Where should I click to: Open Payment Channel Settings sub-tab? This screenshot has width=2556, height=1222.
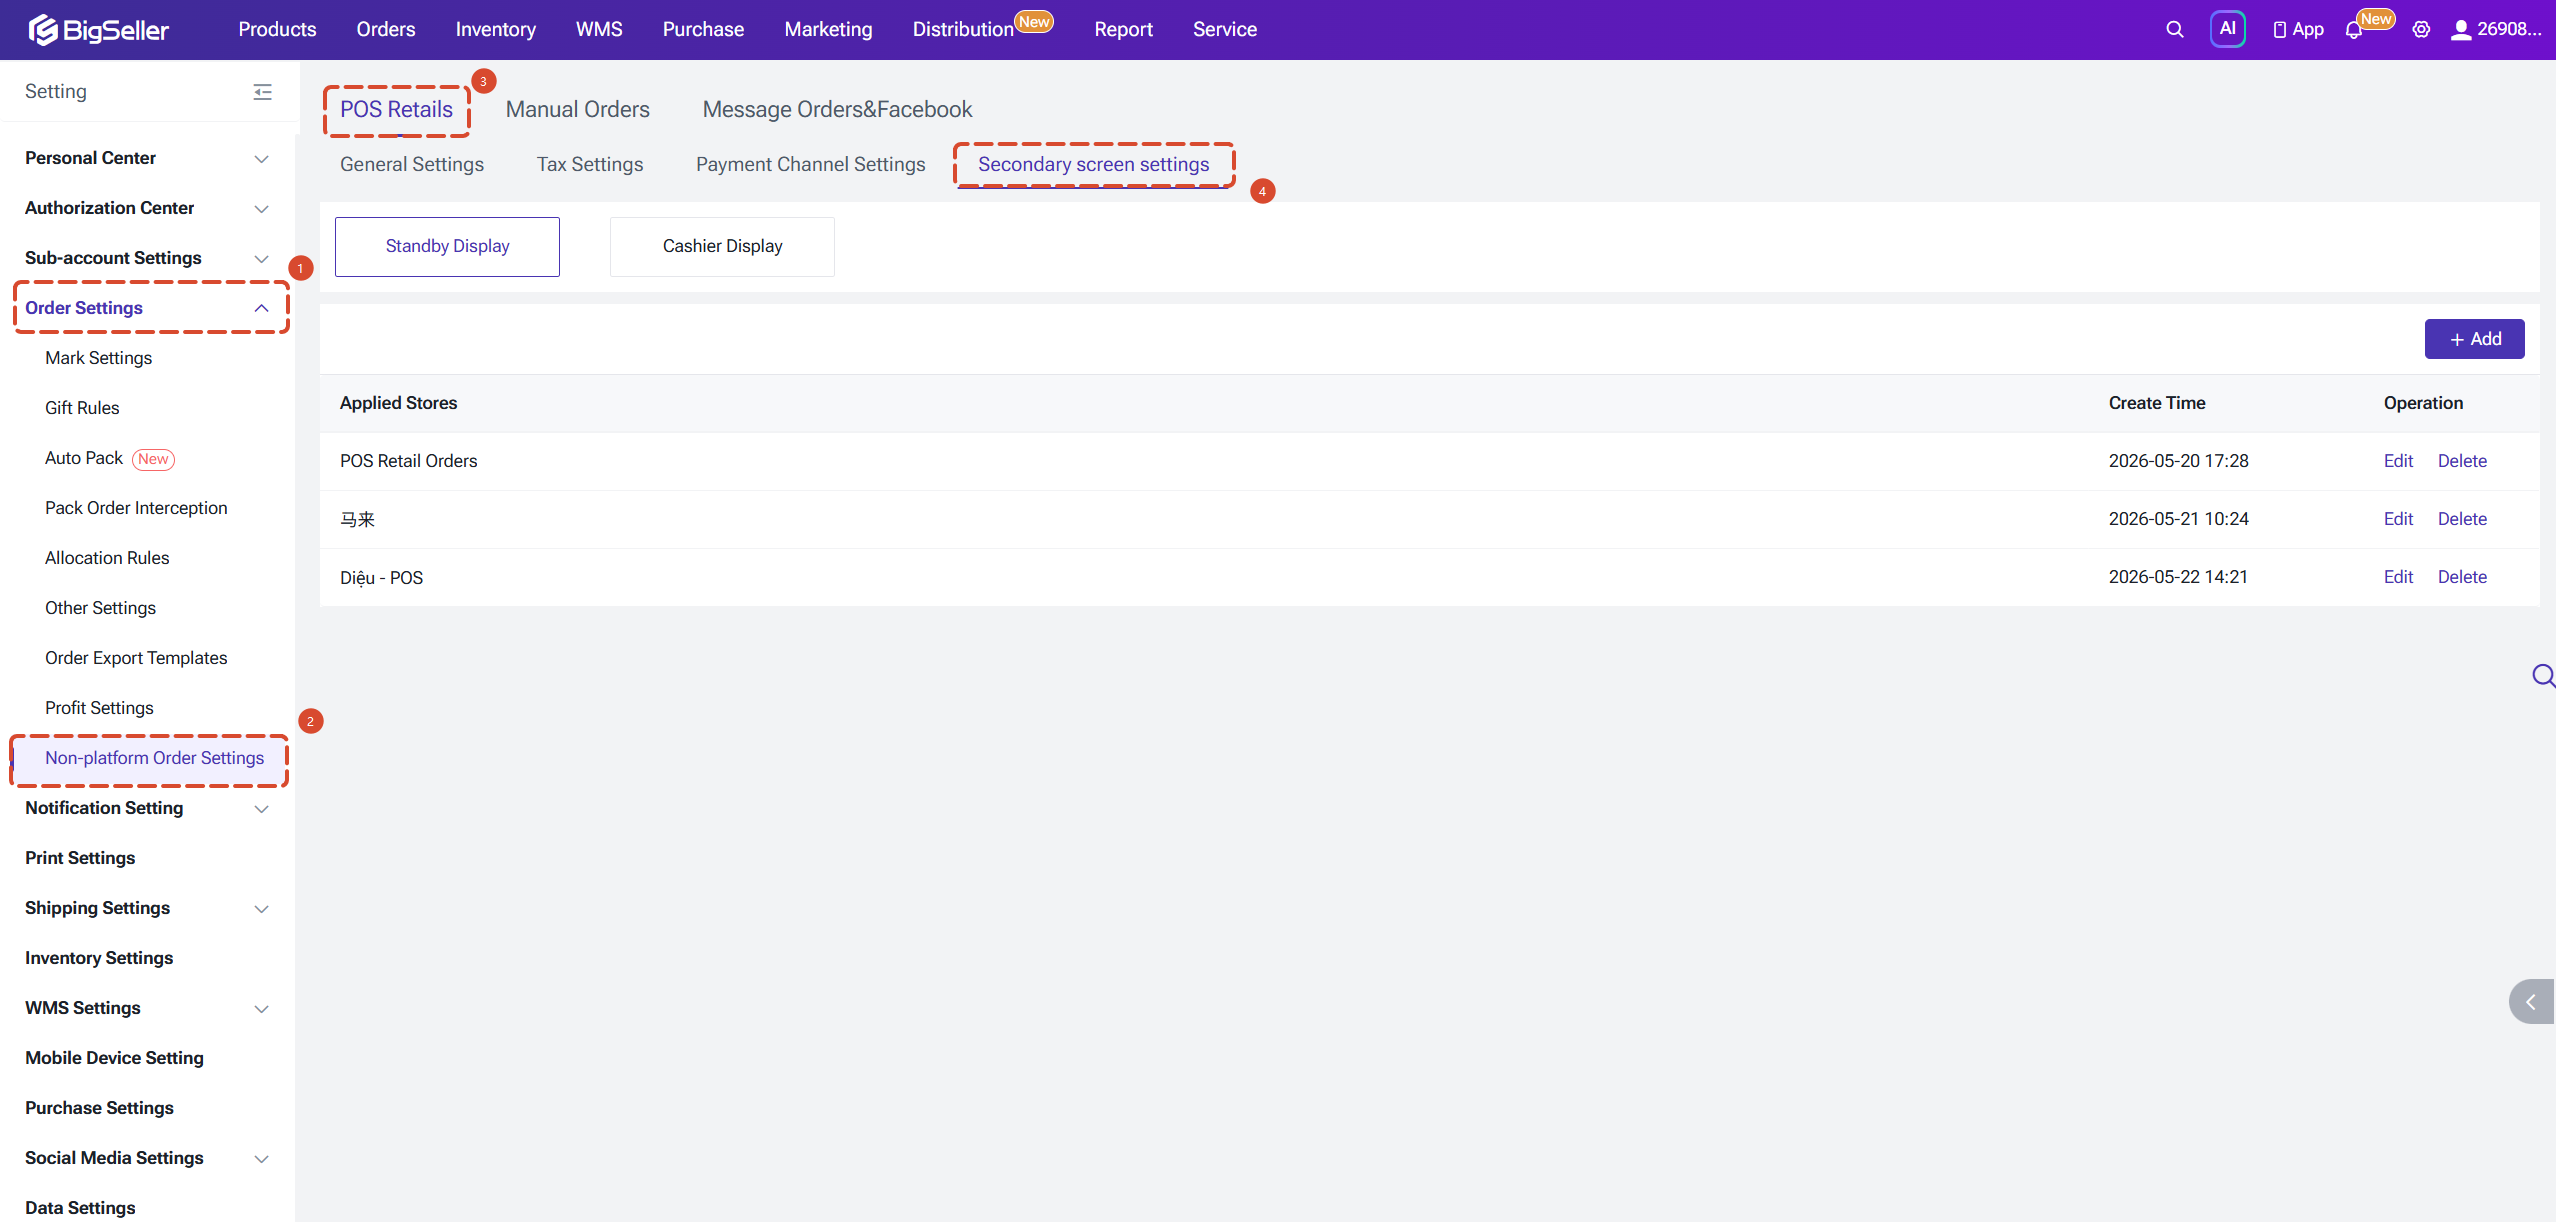(x=811, y=164)
